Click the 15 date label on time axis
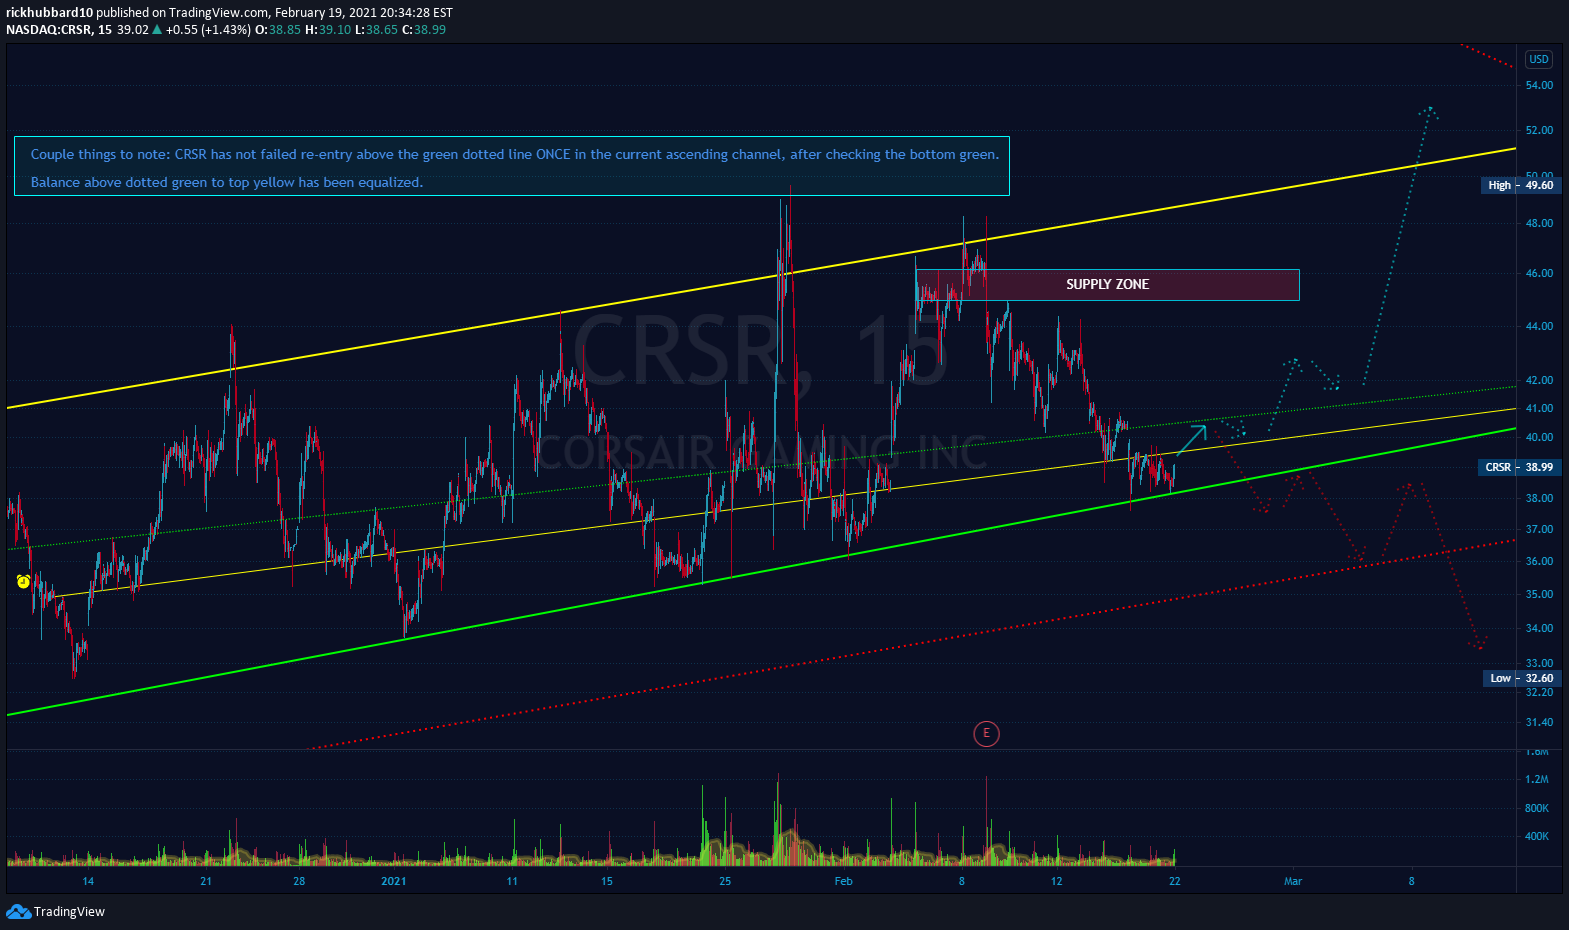The width and height of the screenshot is (1569, 930). tap(607, 881)
